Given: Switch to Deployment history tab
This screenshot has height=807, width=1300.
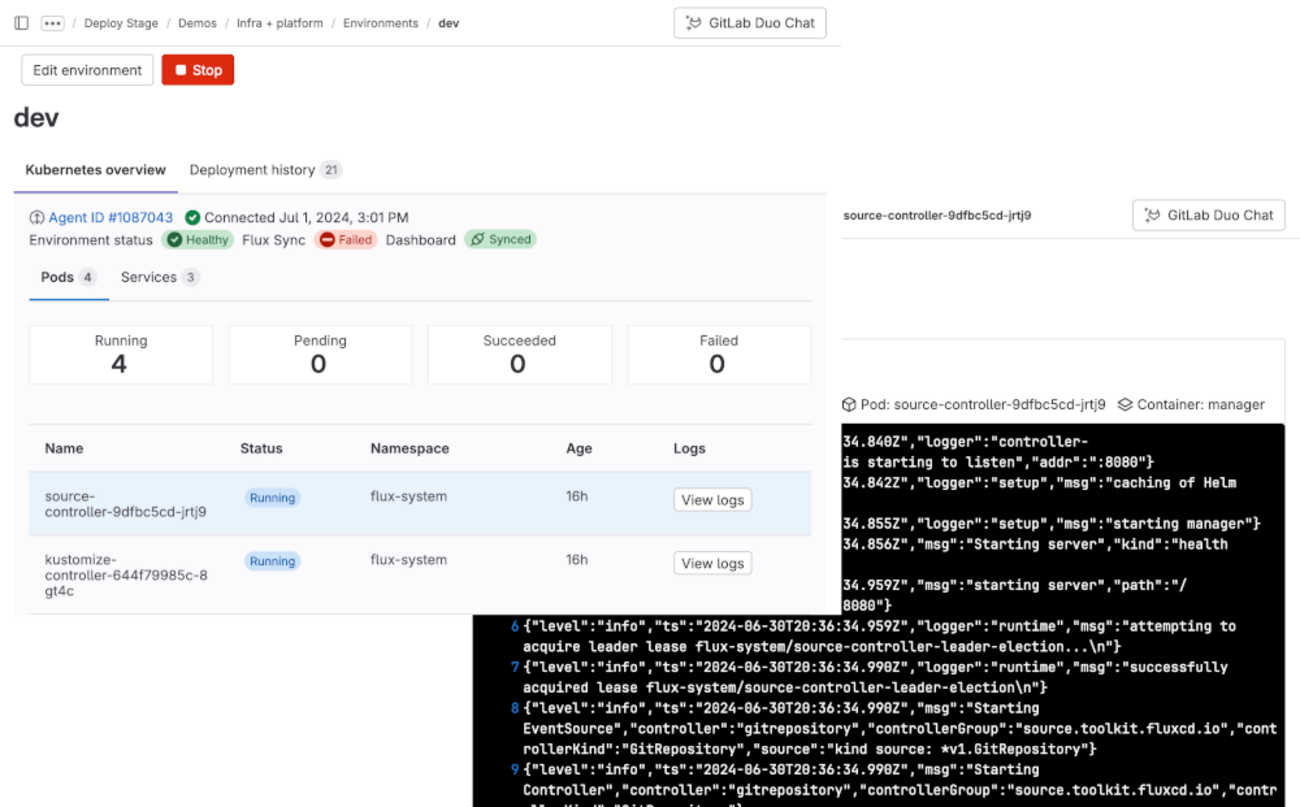Looking at the screenshot, I should (x=265, y=170).
